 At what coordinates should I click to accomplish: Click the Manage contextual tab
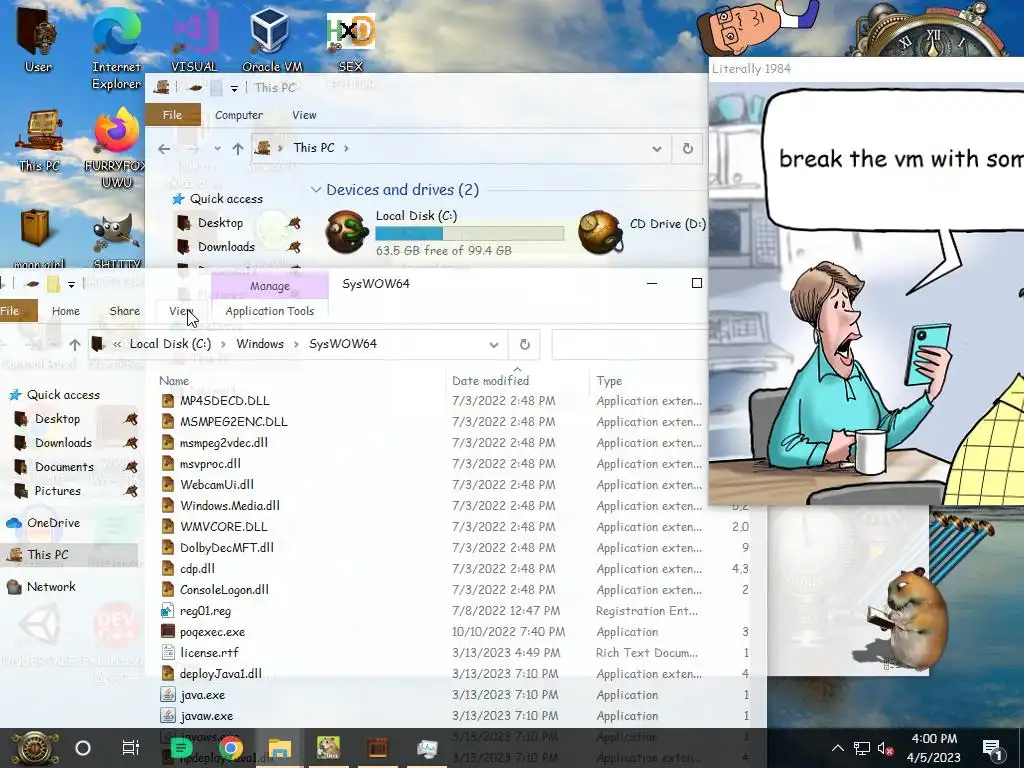(270, 286)
